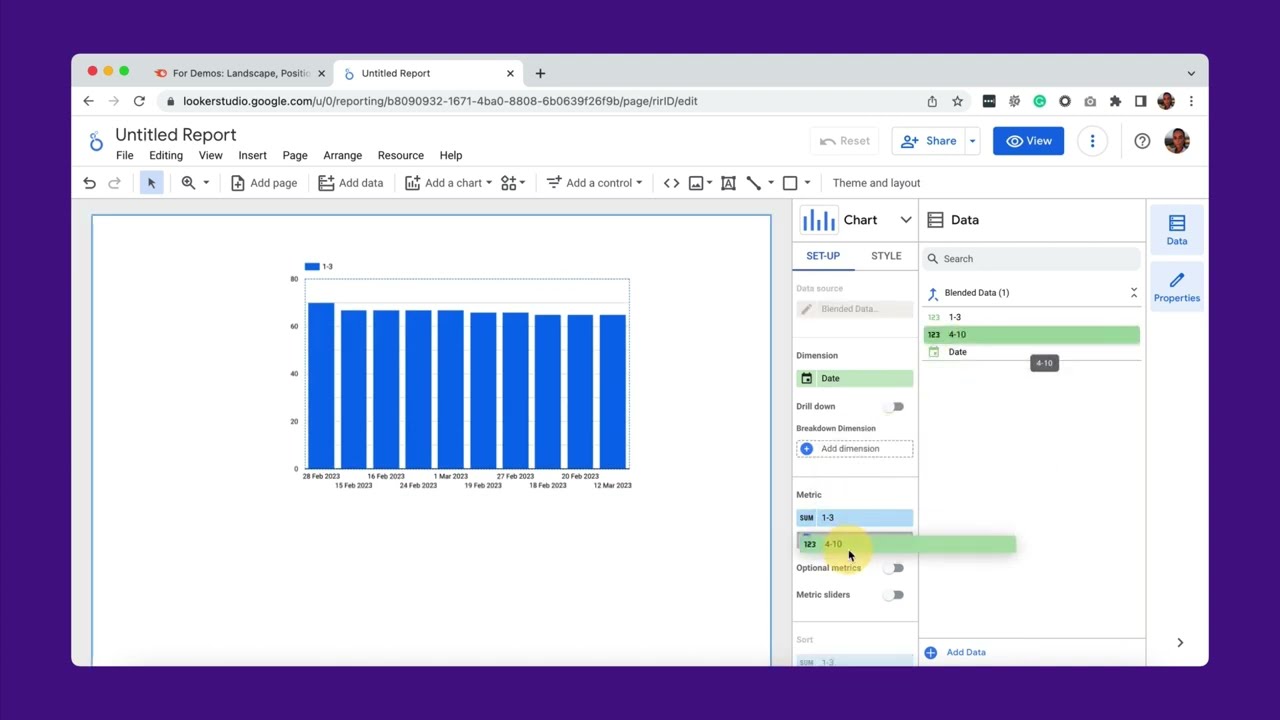Image resolution: width=1280 pixels, height=720 pixels.
Task: Select the selection mode pointer tool
Action: tap(151, 183)
